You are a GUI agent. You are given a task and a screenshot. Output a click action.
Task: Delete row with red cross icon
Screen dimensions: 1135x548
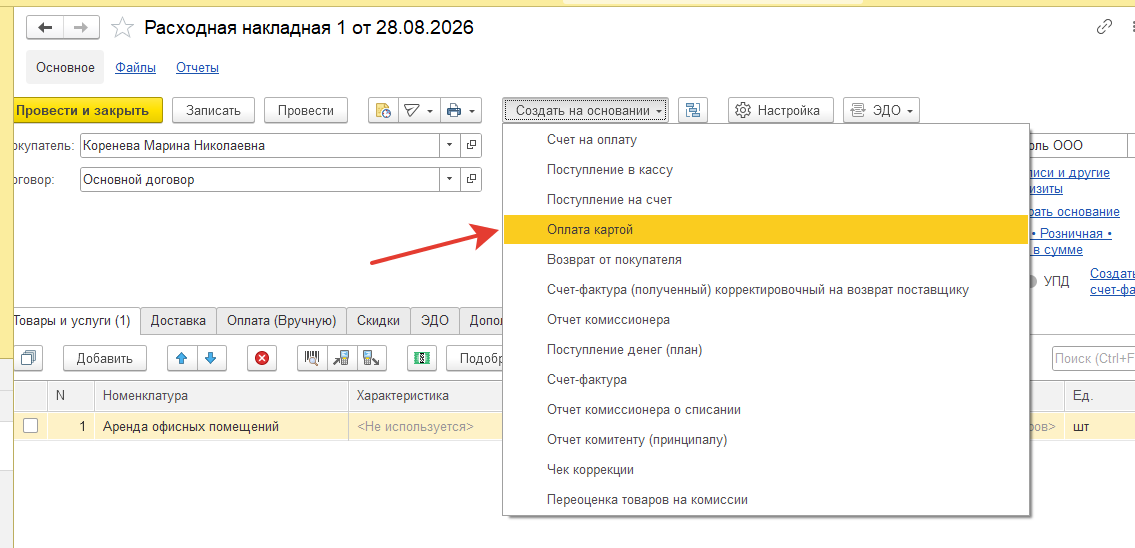(262, 358)
